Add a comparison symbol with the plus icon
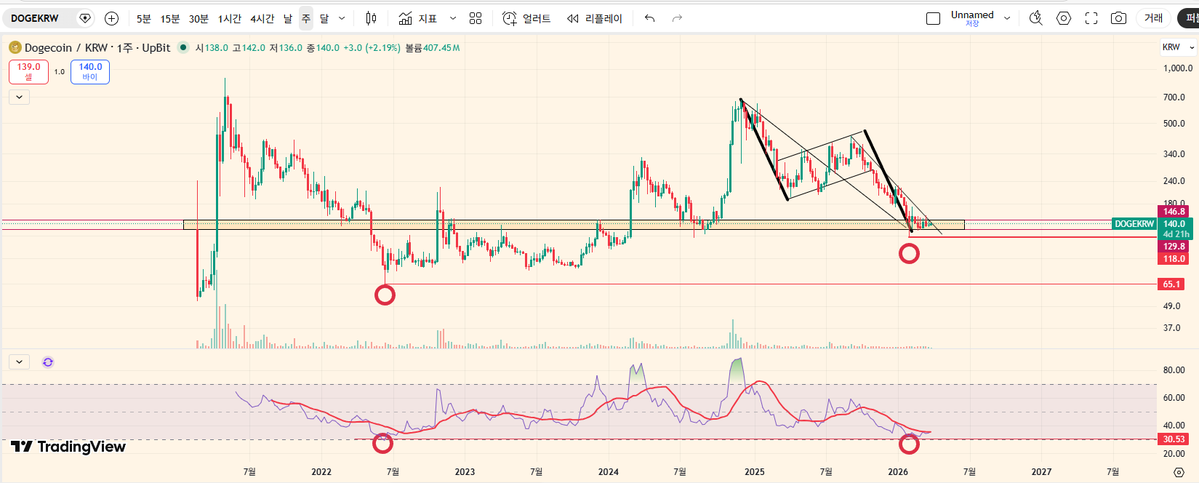Image resolution: width=1199 pixels, height=483 pixels. click(112, 18)
